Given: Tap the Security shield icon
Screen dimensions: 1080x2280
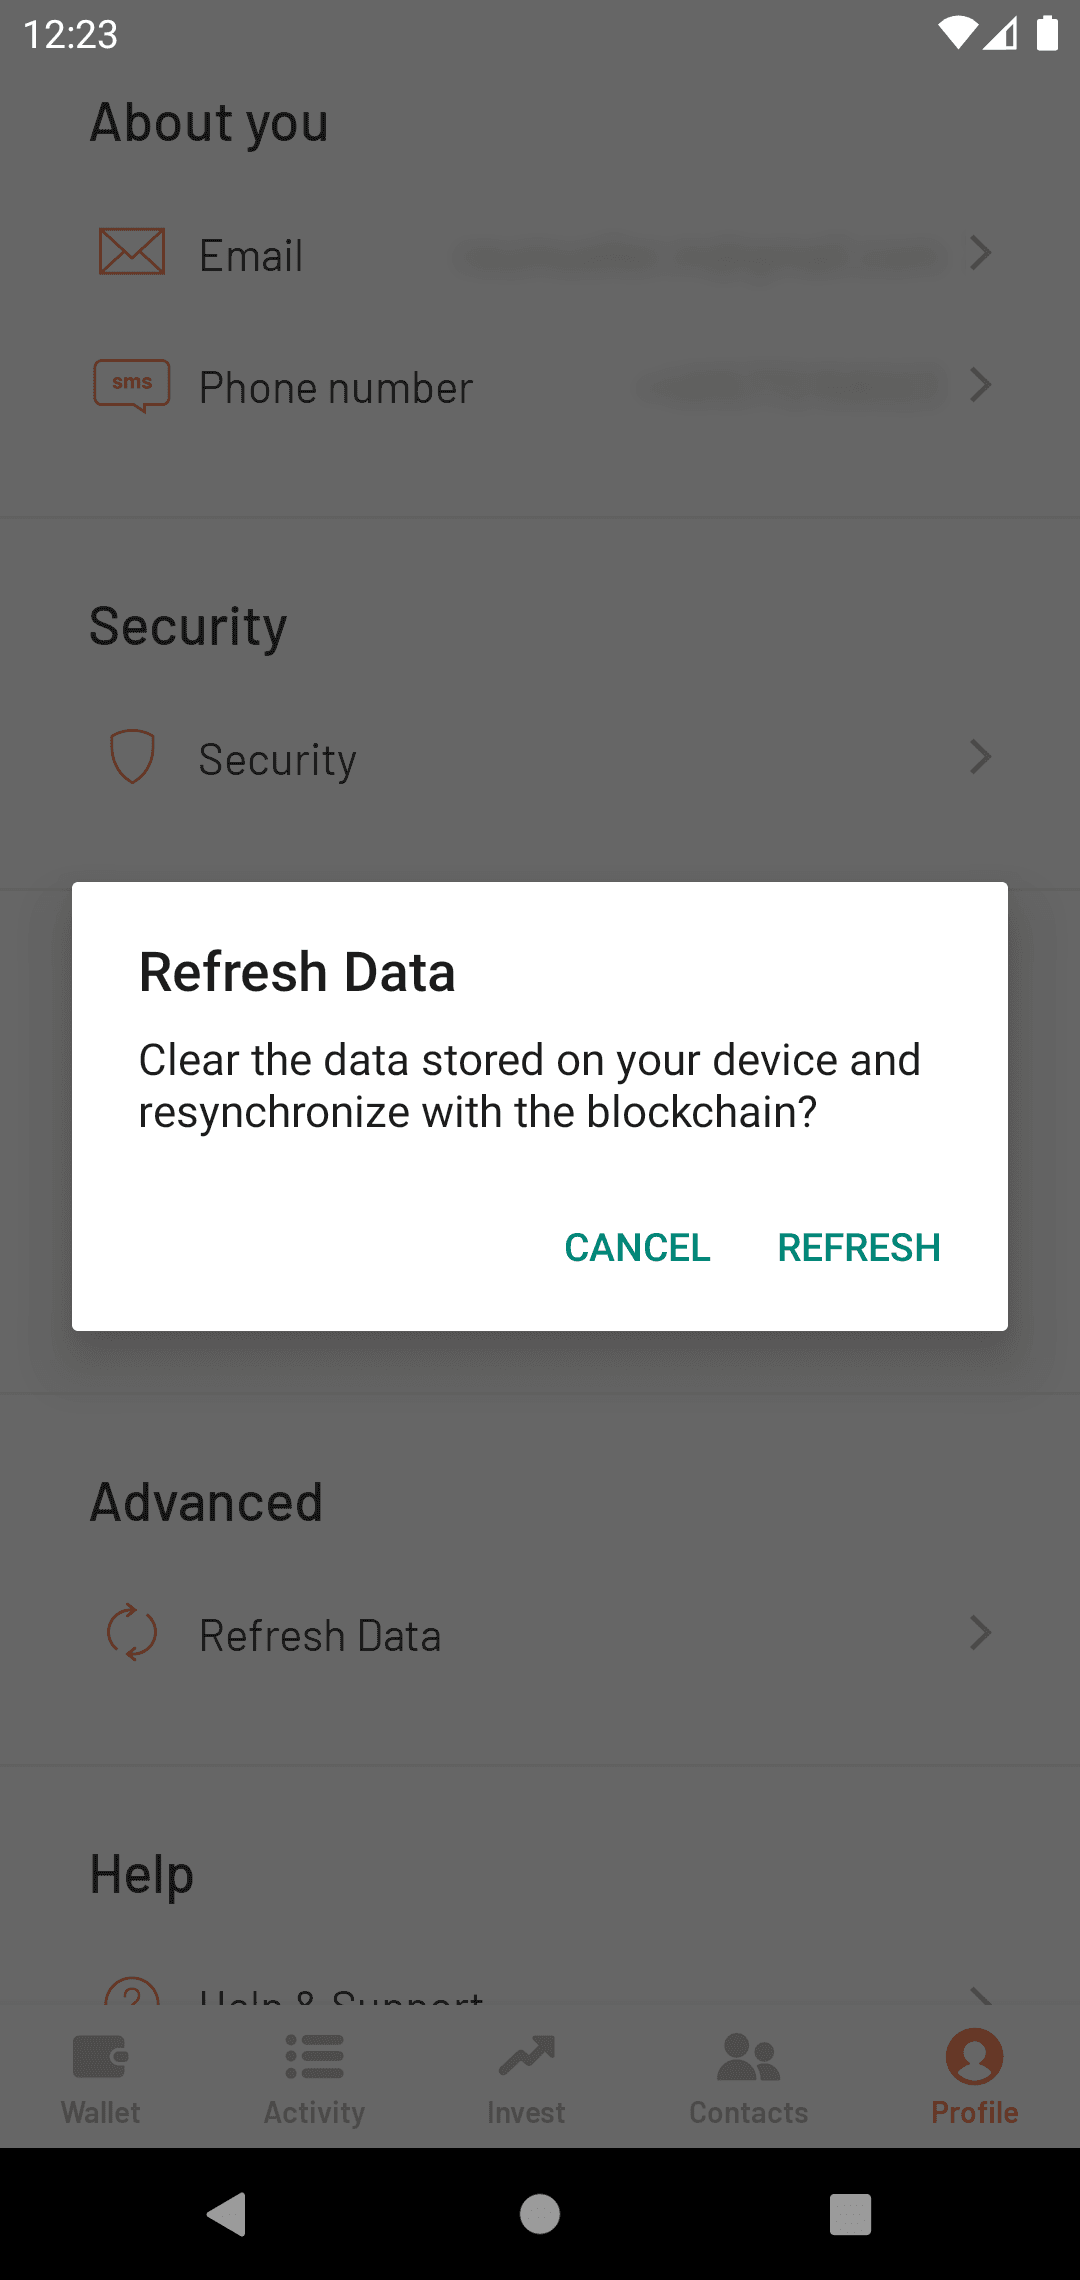Looking at the screenshot, I should pos(132,757).
